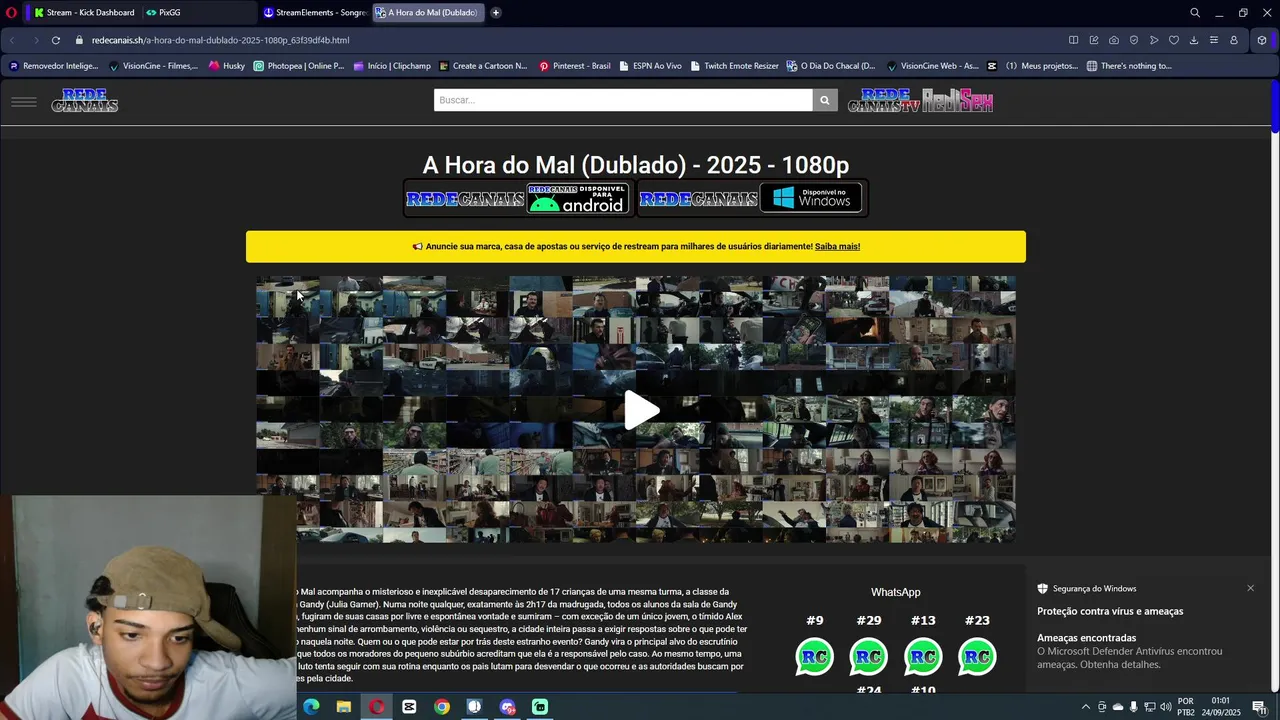This screenshot has height=720, width=1280.
Task: Open the page edit pencil icon
Action: tap(1093, 40)
